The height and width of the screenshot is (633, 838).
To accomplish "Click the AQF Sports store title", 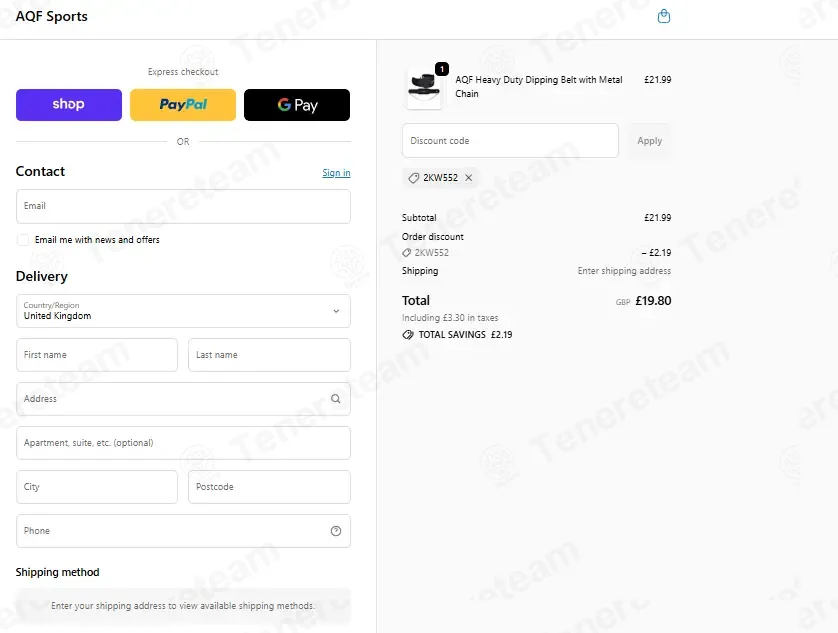I will pyautogui.click(x=51, y=17).
